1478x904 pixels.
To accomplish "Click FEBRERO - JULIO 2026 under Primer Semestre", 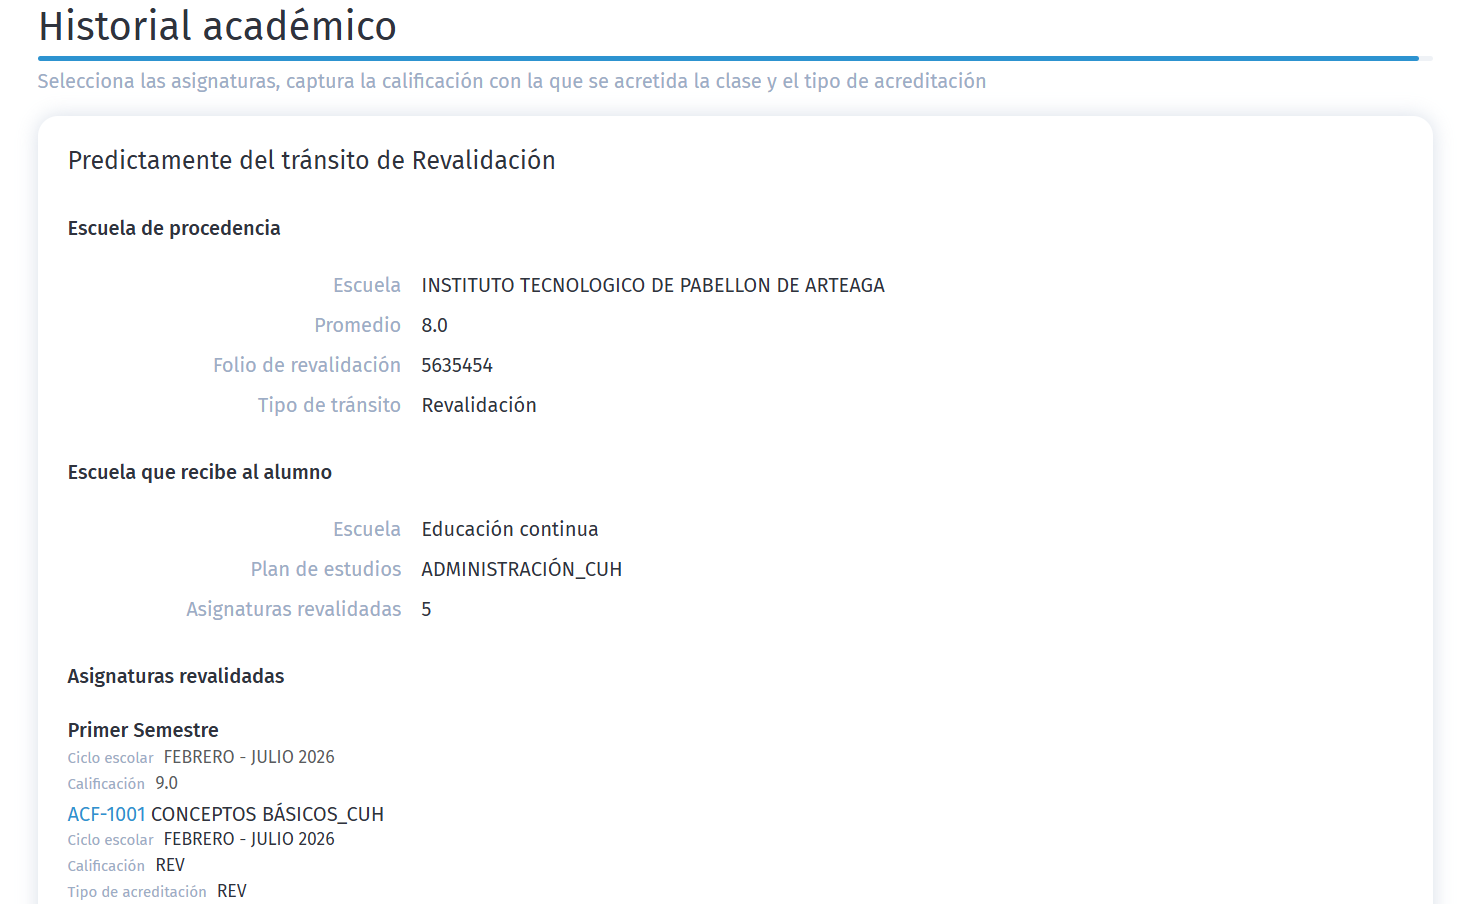I will click(x=248, y=757).
